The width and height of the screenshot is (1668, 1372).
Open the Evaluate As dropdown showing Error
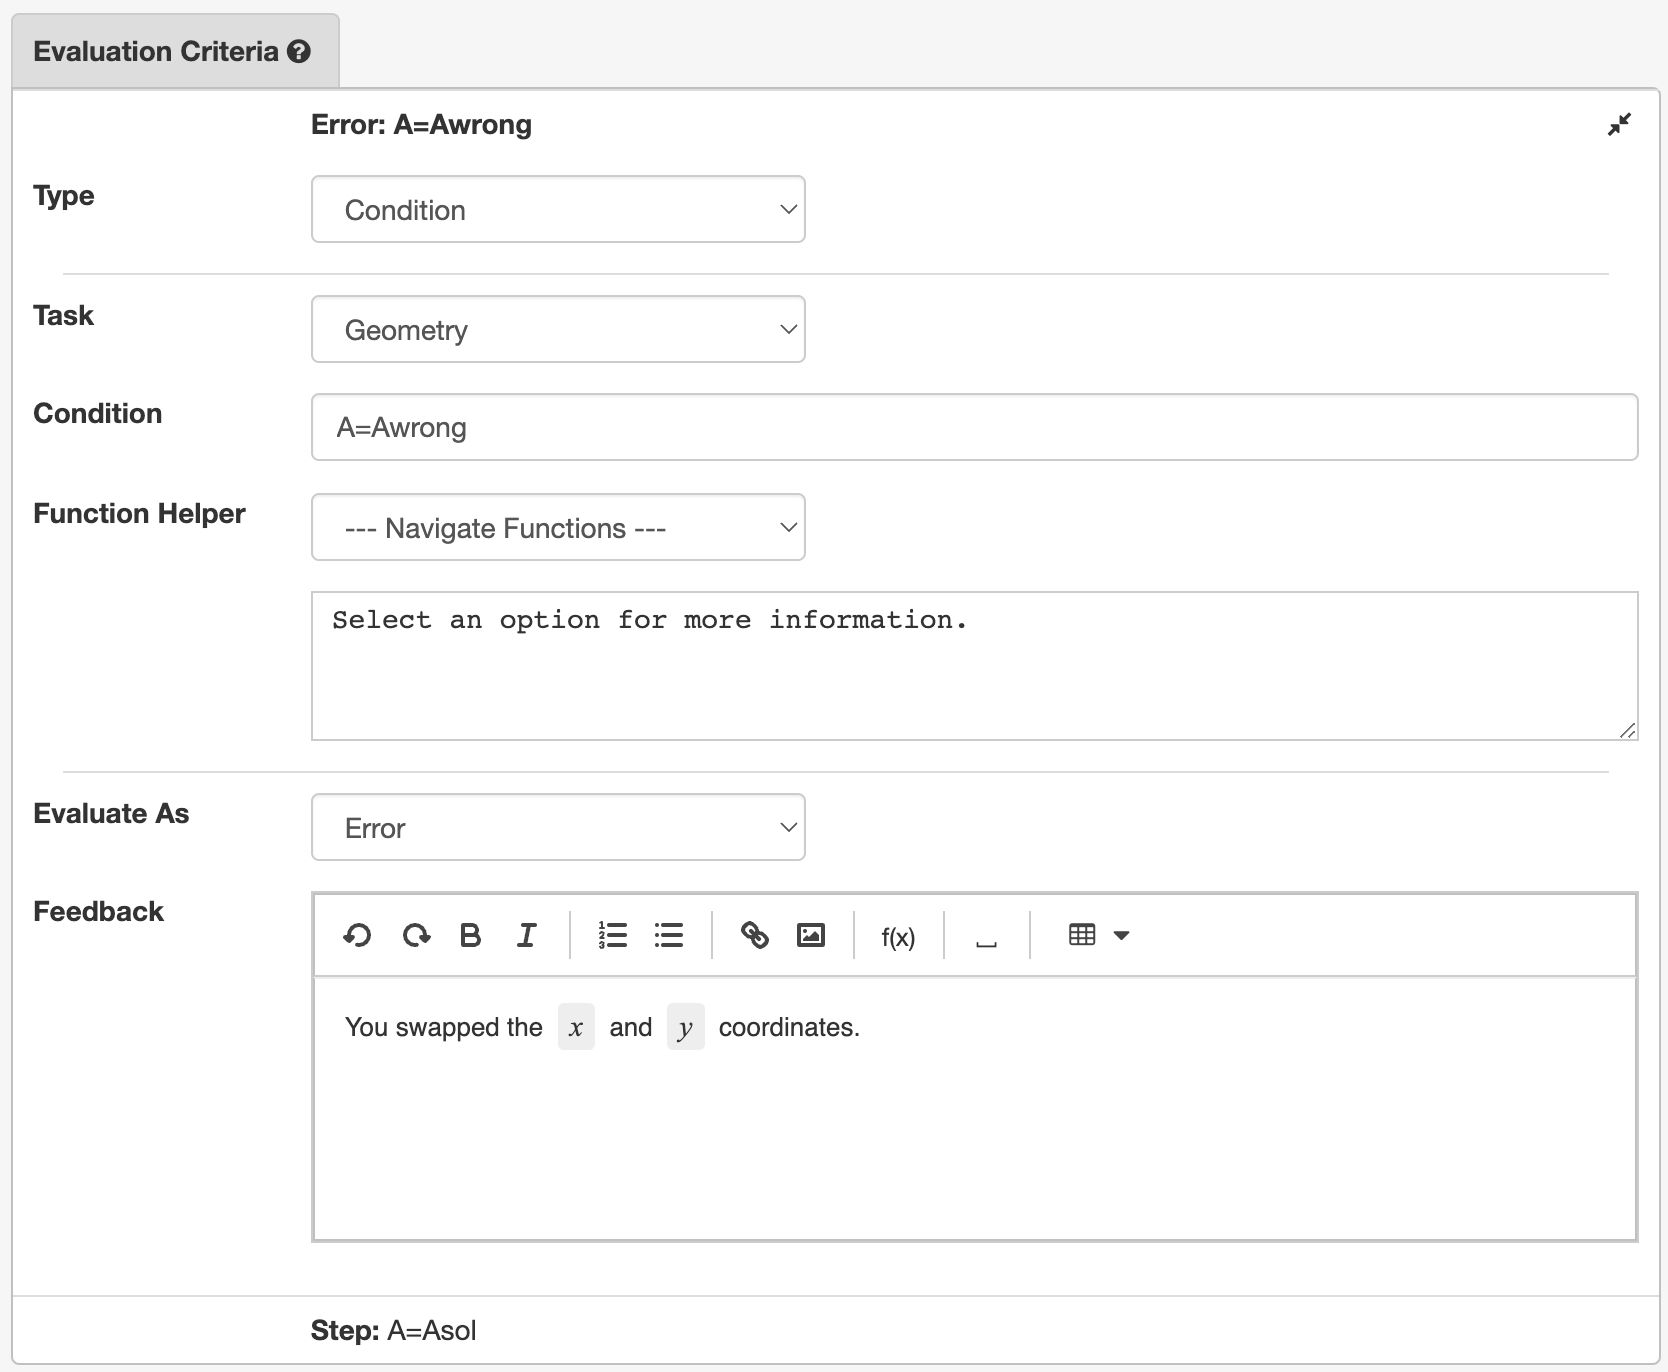(x=558, y=826)
